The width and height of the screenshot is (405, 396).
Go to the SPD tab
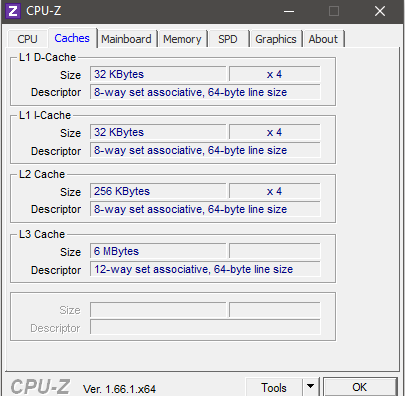tap(228, 39)
